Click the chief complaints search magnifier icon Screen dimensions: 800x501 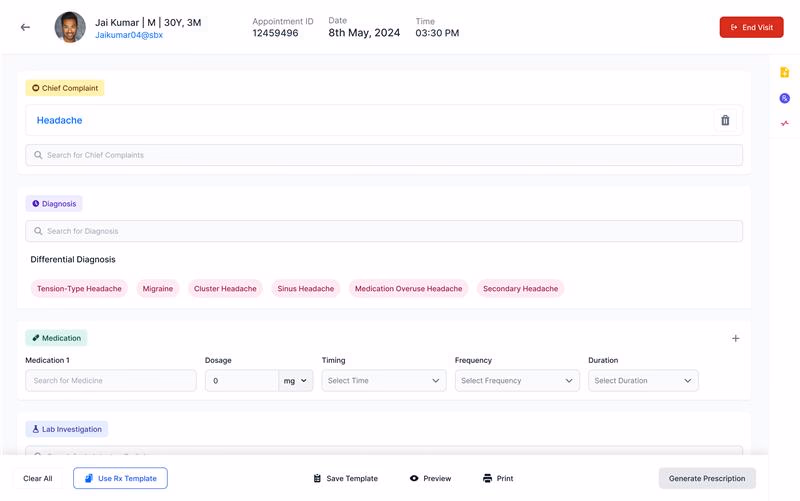click(x=38, y=155)
